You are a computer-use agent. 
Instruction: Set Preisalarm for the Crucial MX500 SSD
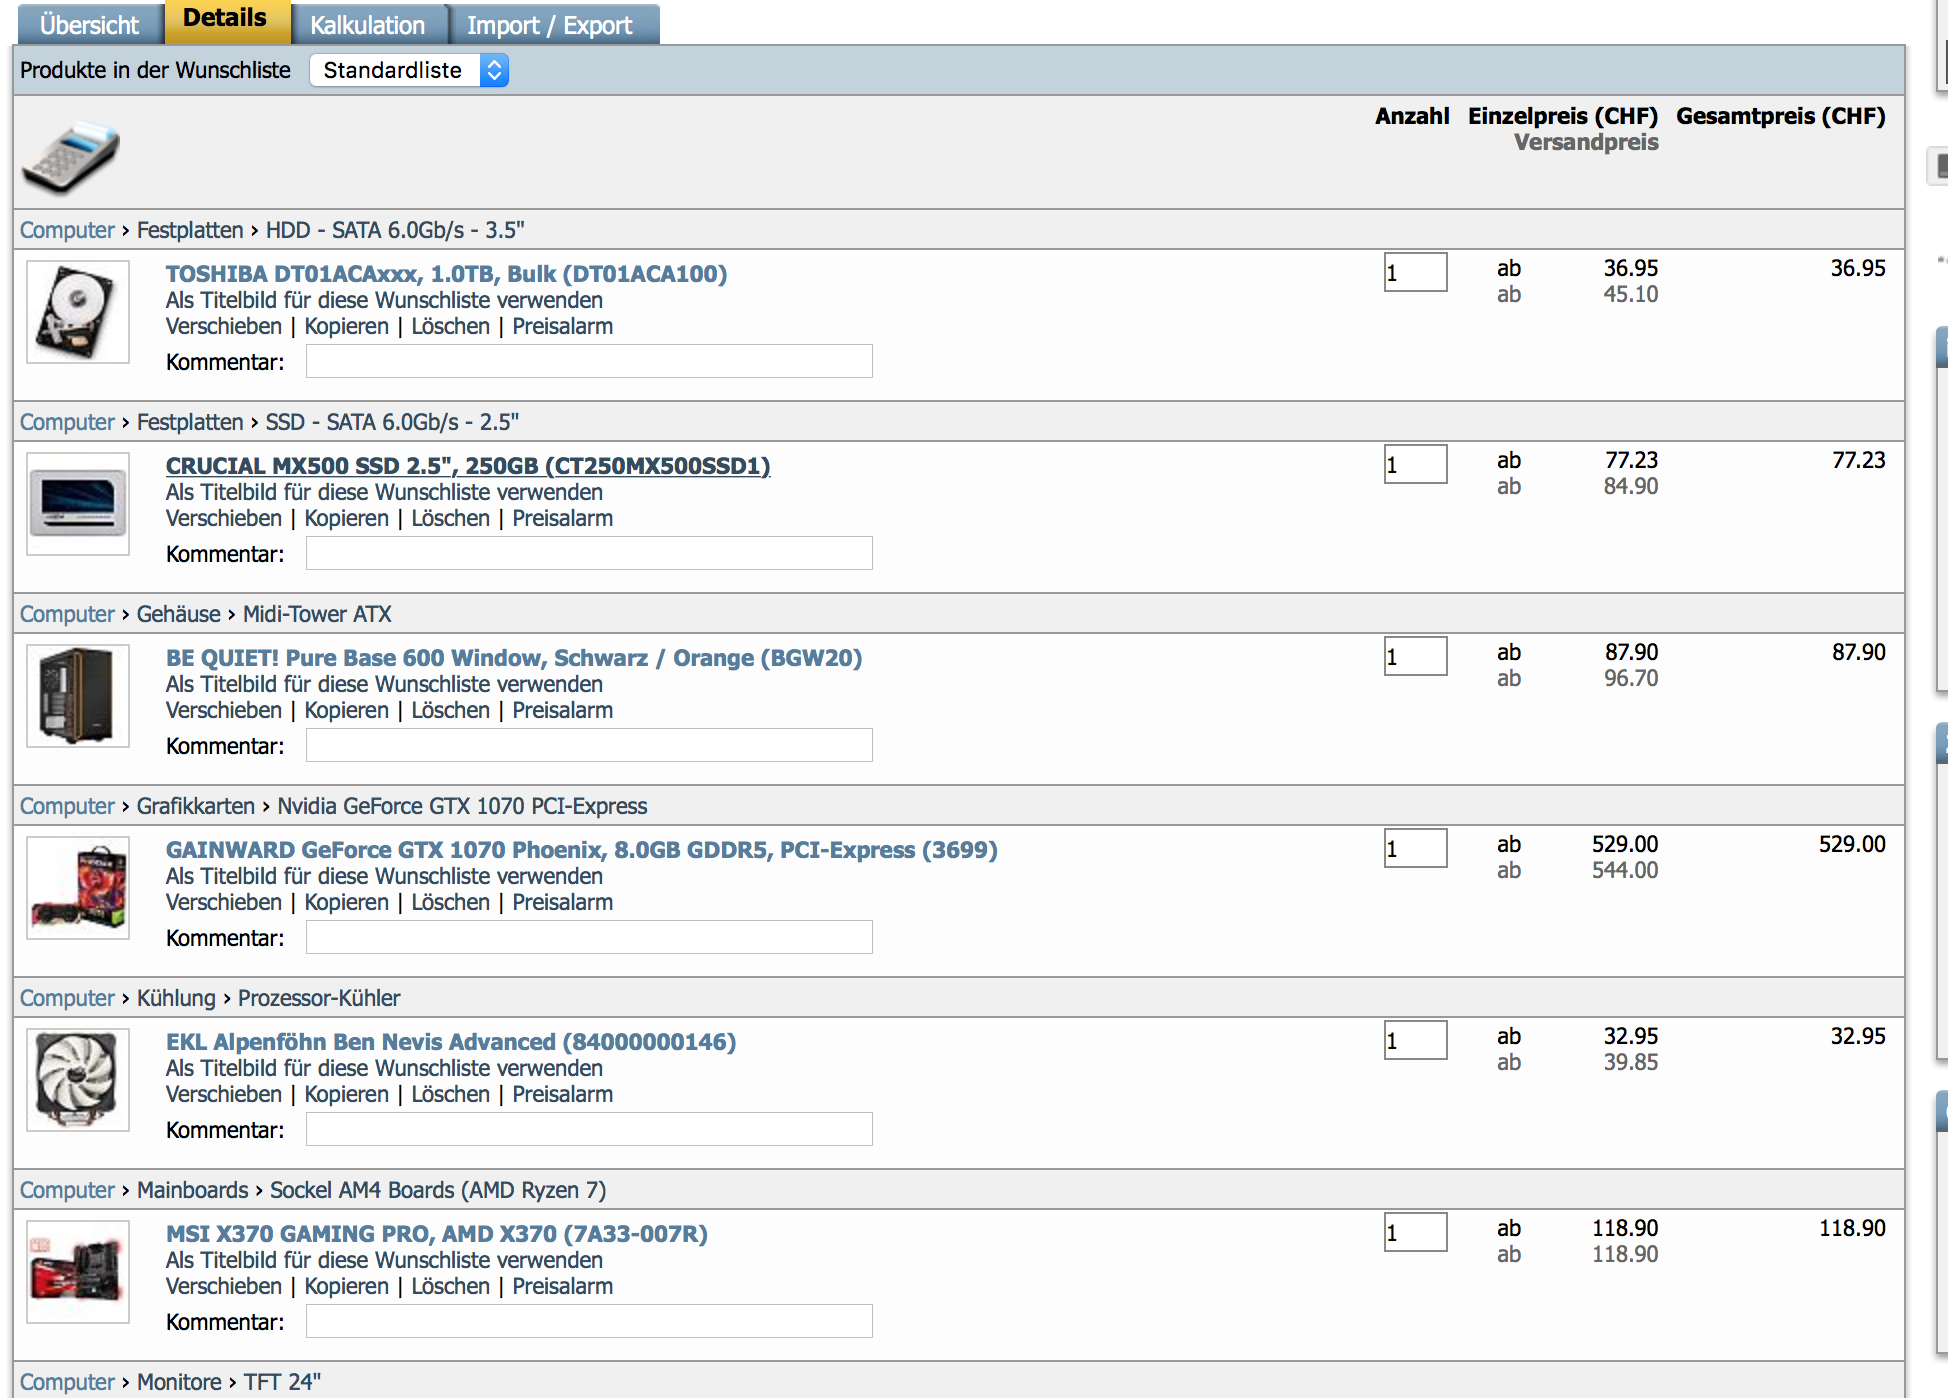(563, 518)
